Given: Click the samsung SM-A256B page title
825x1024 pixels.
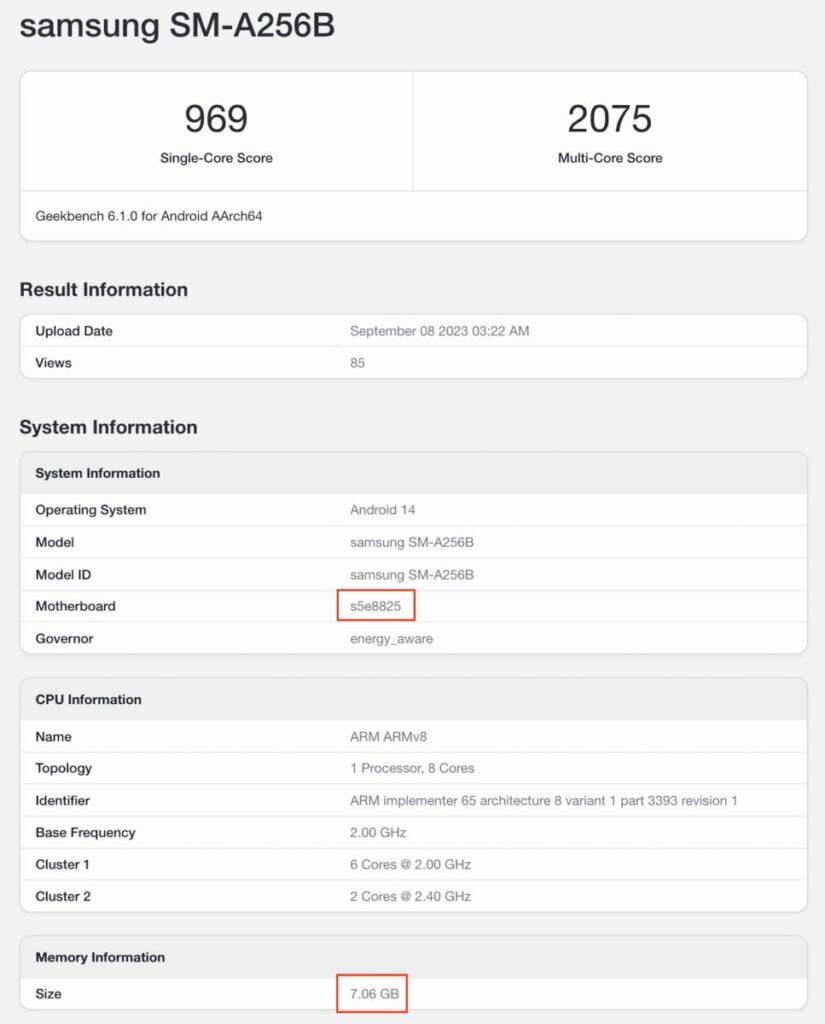Looking at the screenshot, I should pos(177,27).
